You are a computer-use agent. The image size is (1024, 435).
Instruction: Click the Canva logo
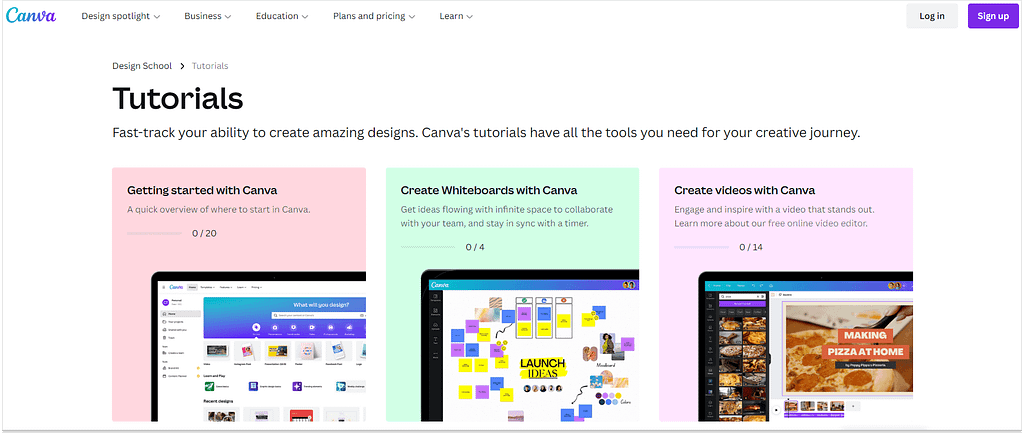(31, 16)
